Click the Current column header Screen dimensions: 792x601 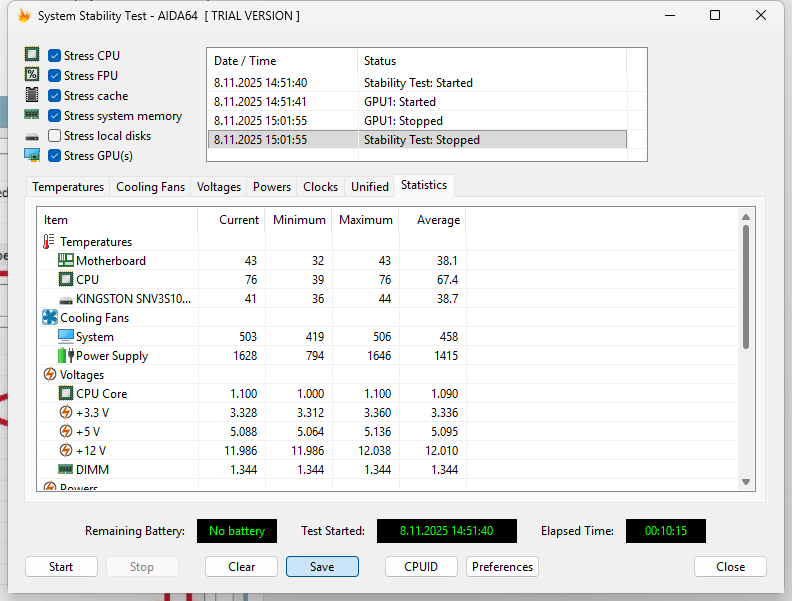click(231, 220)
